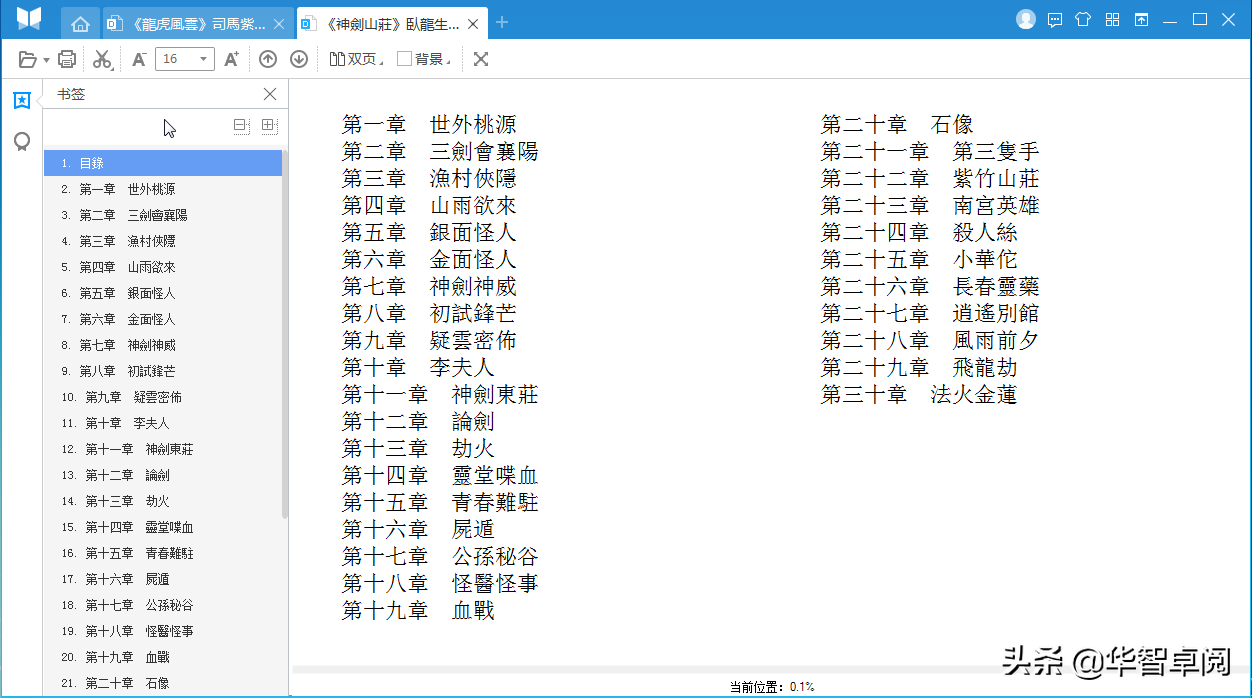Screen dimensions: 1252x698
Task: Select bookmark 第七章 神劍神威
Action: [x=163, y=345]
